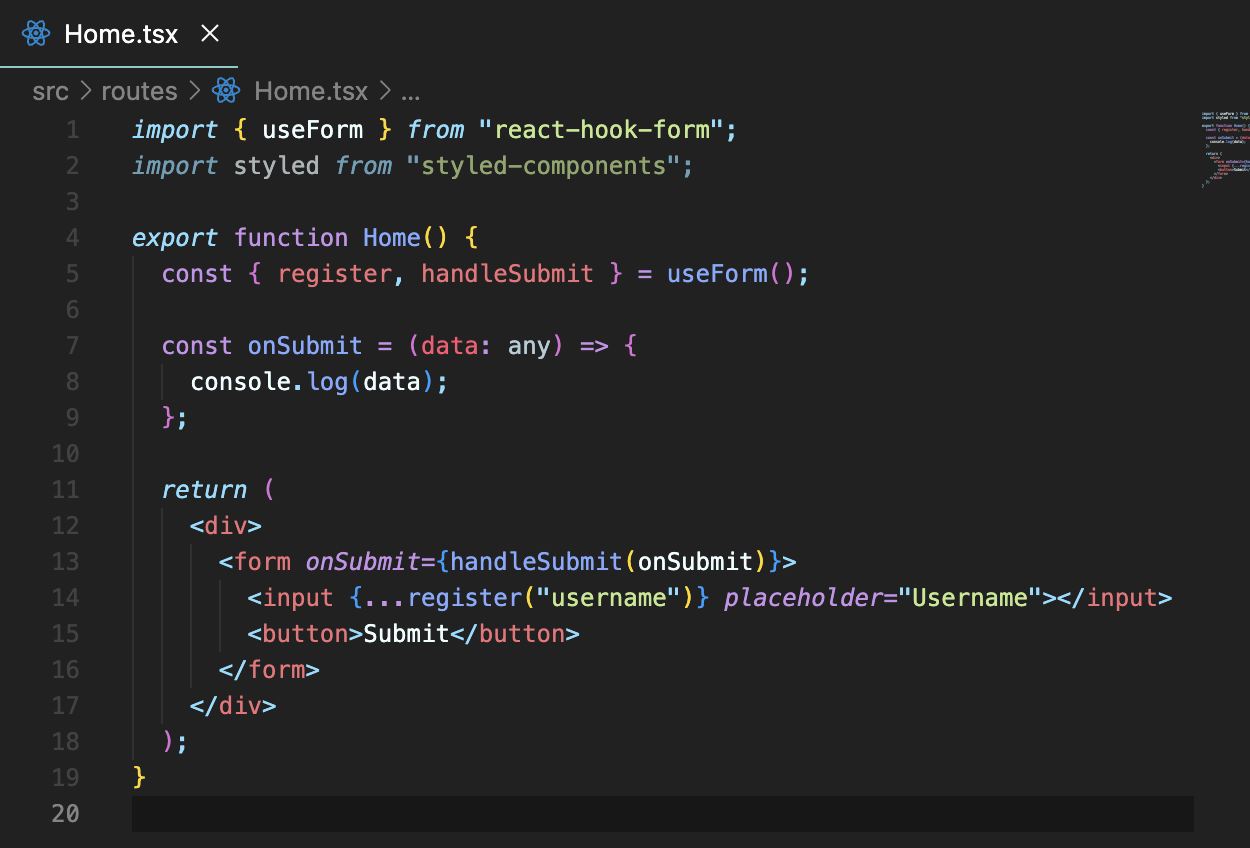
Task: Click the "Username" placeholder value
Action: tap(970, 598)
